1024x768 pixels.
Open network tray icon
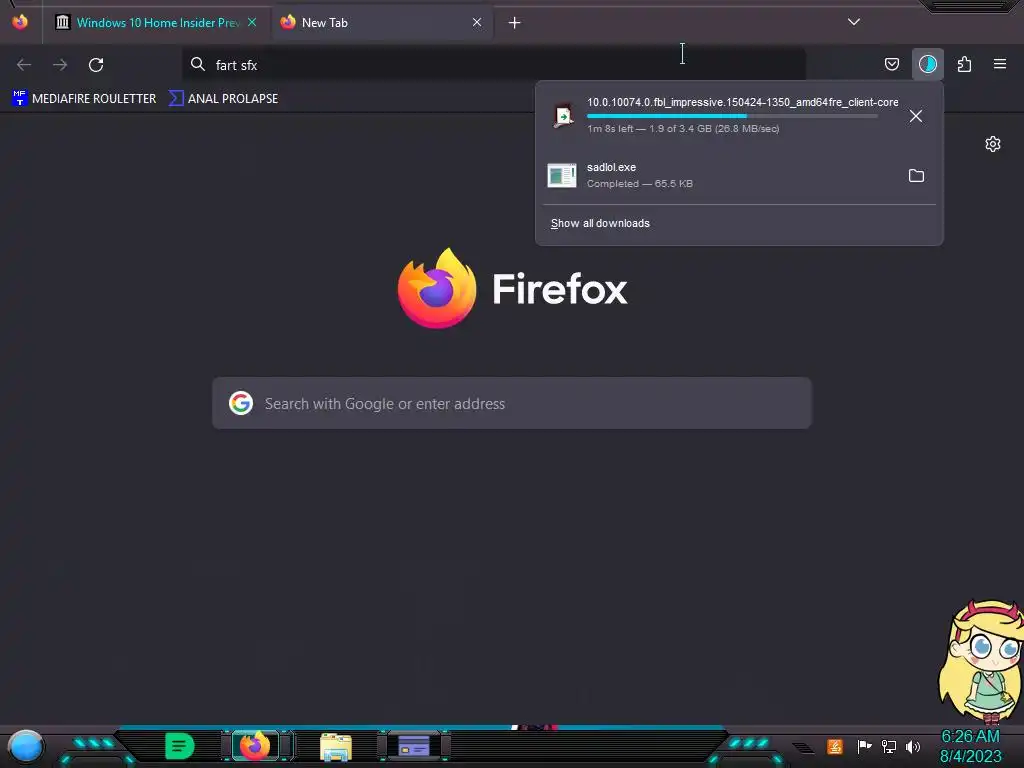click(889, 746)
